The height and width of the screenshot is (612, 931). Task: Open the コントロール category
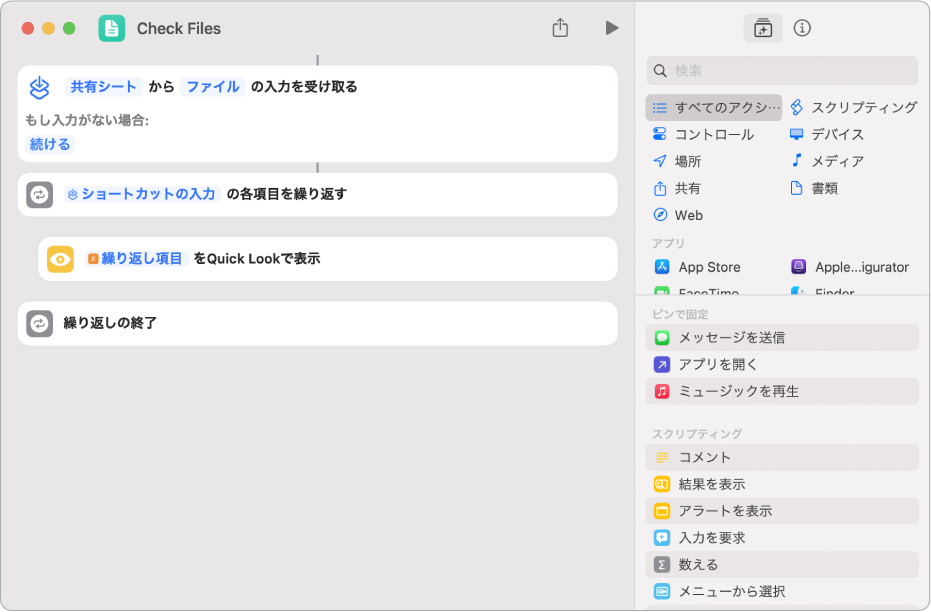coord(703,134)
